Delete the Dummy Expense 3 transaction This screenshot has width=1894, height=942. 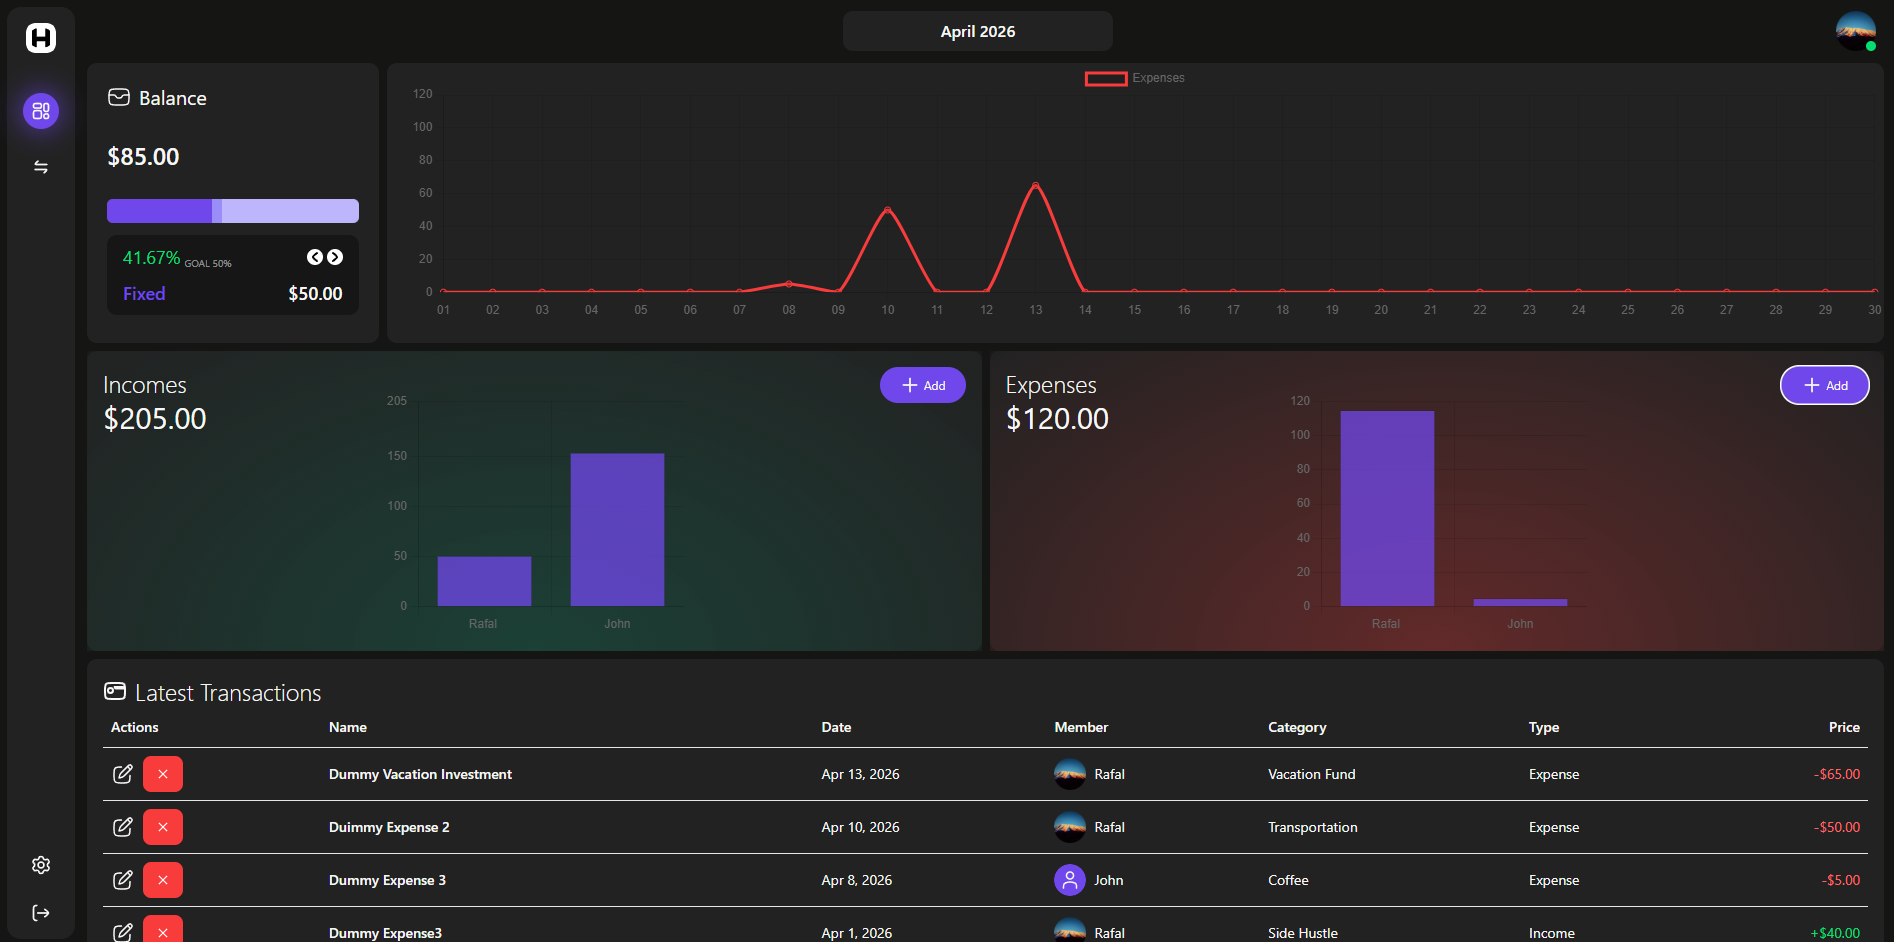click(163, 880)
